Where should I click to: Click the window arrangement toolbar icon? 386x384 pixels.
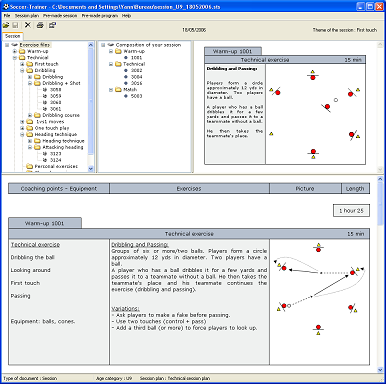52,25
